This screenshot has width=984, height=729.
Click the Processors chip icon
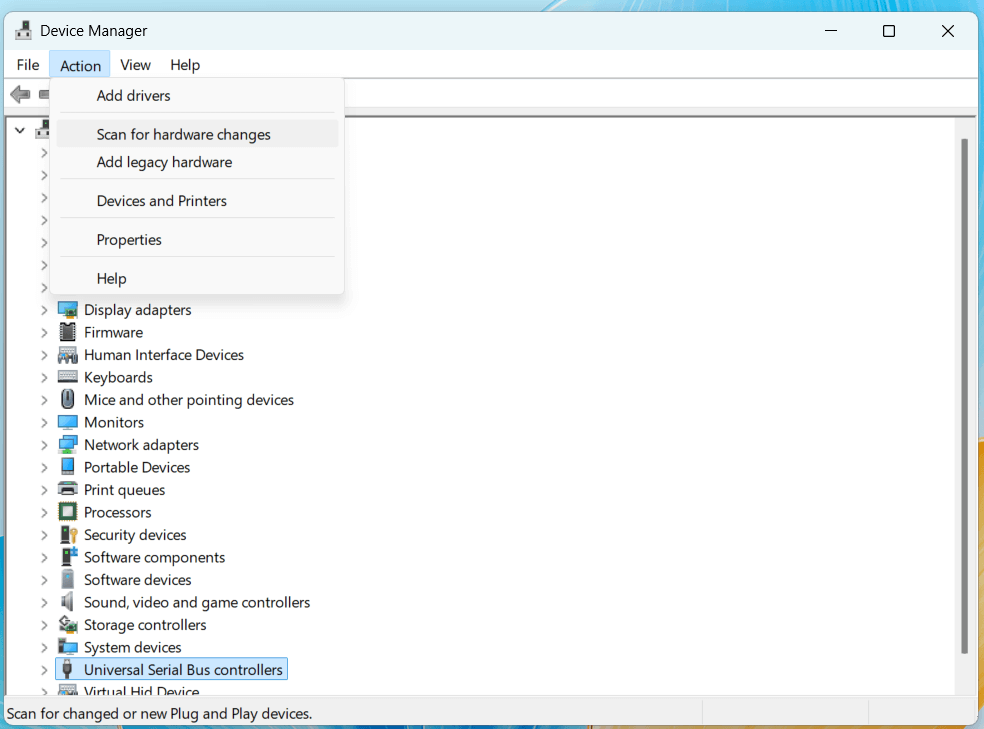tap(67, 512)
